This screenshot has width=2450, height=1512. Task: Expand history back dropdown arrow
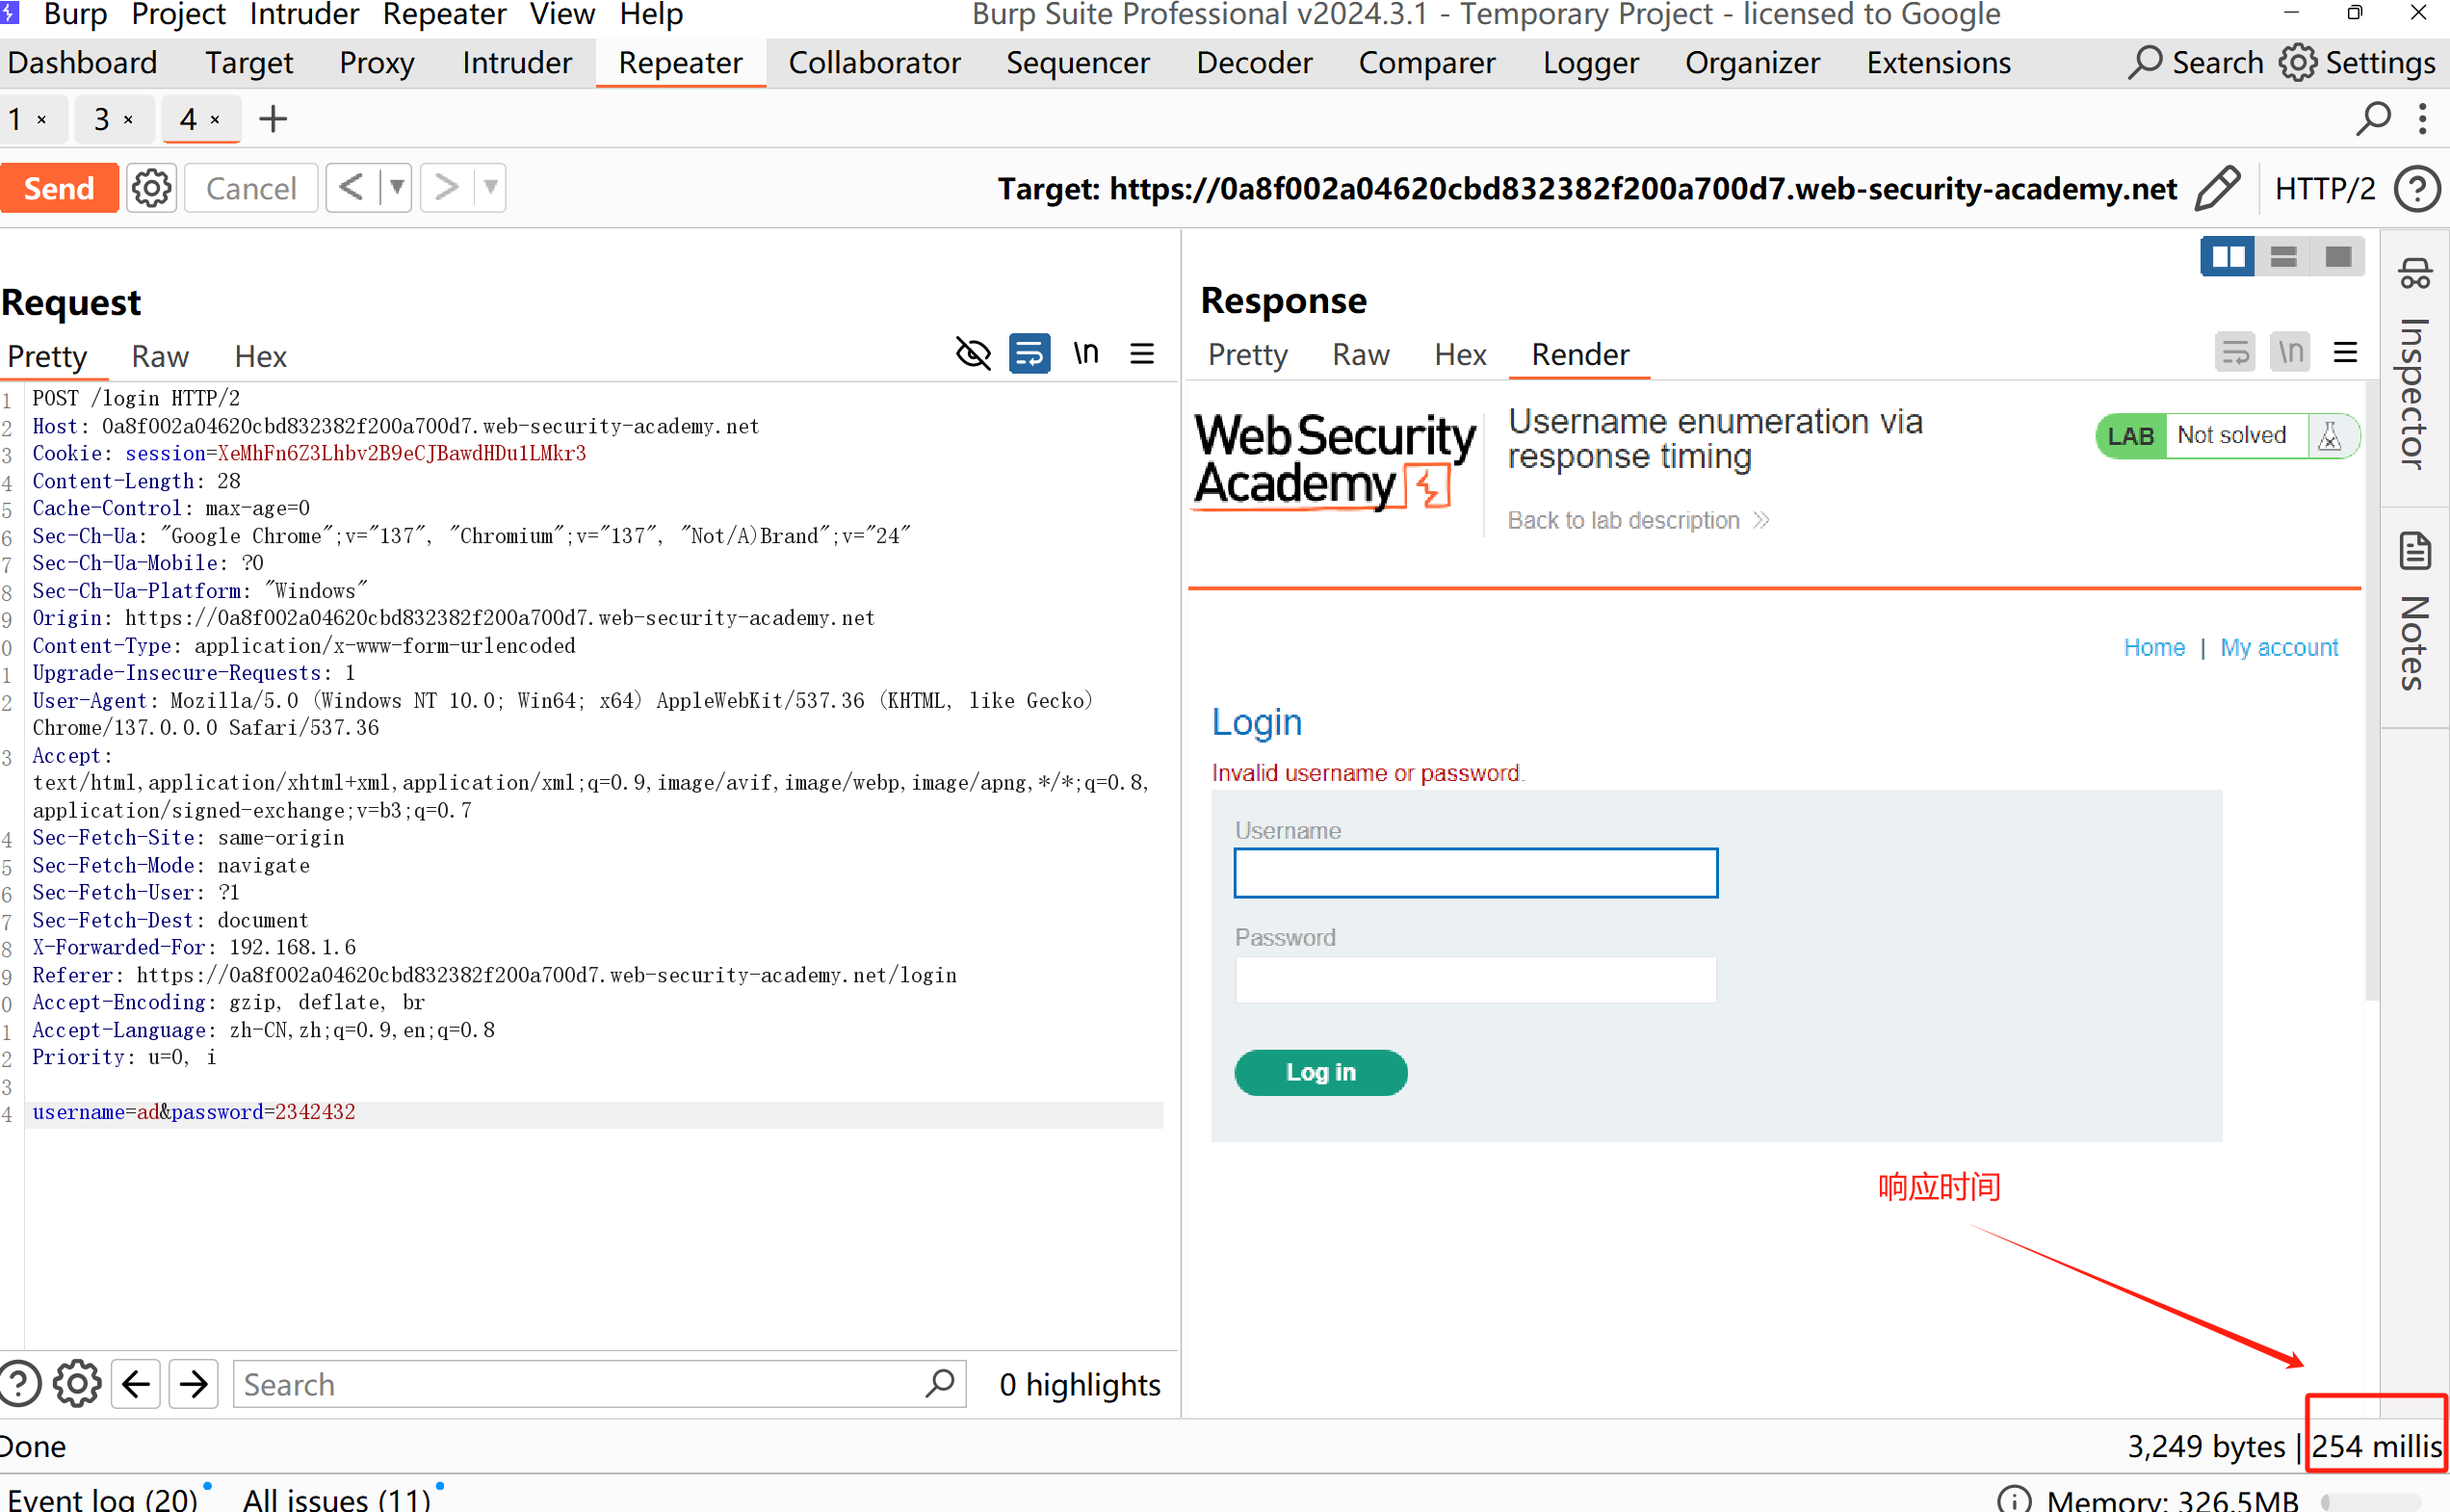coord(397,187)
